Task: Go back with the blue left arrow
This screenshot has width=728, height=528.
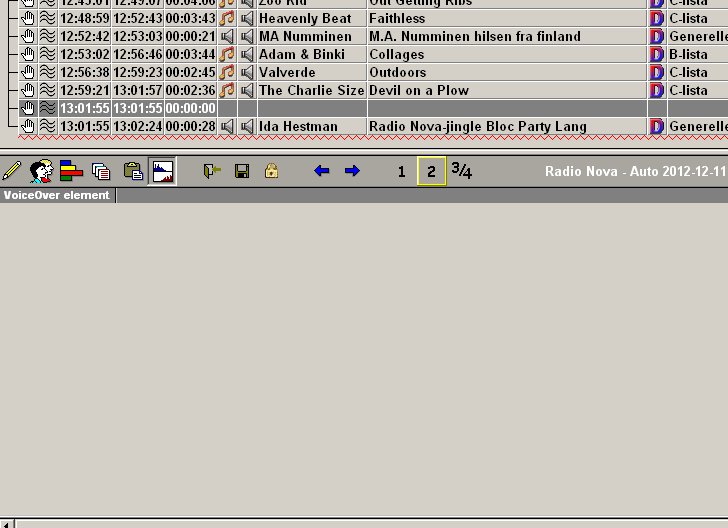Action: 321,171
